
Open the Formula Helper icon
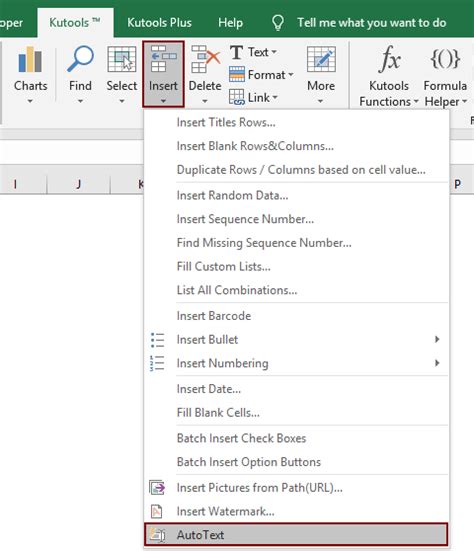(445, 59)
